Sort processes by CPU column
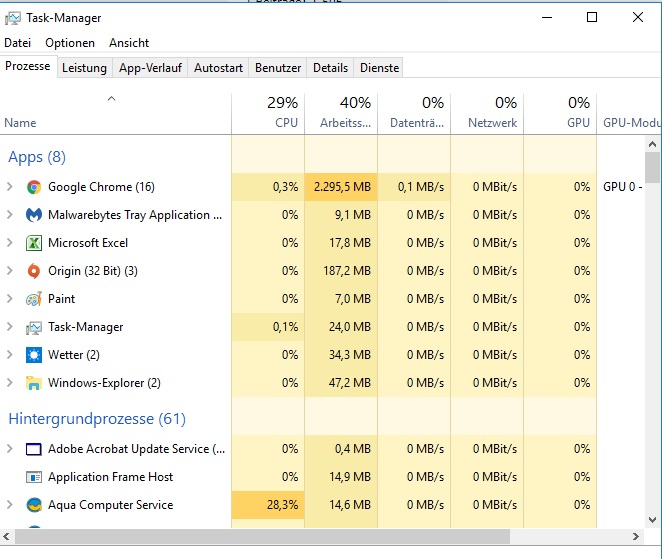The width and height of the screenshot is (662, 559). tap(268, 112)
